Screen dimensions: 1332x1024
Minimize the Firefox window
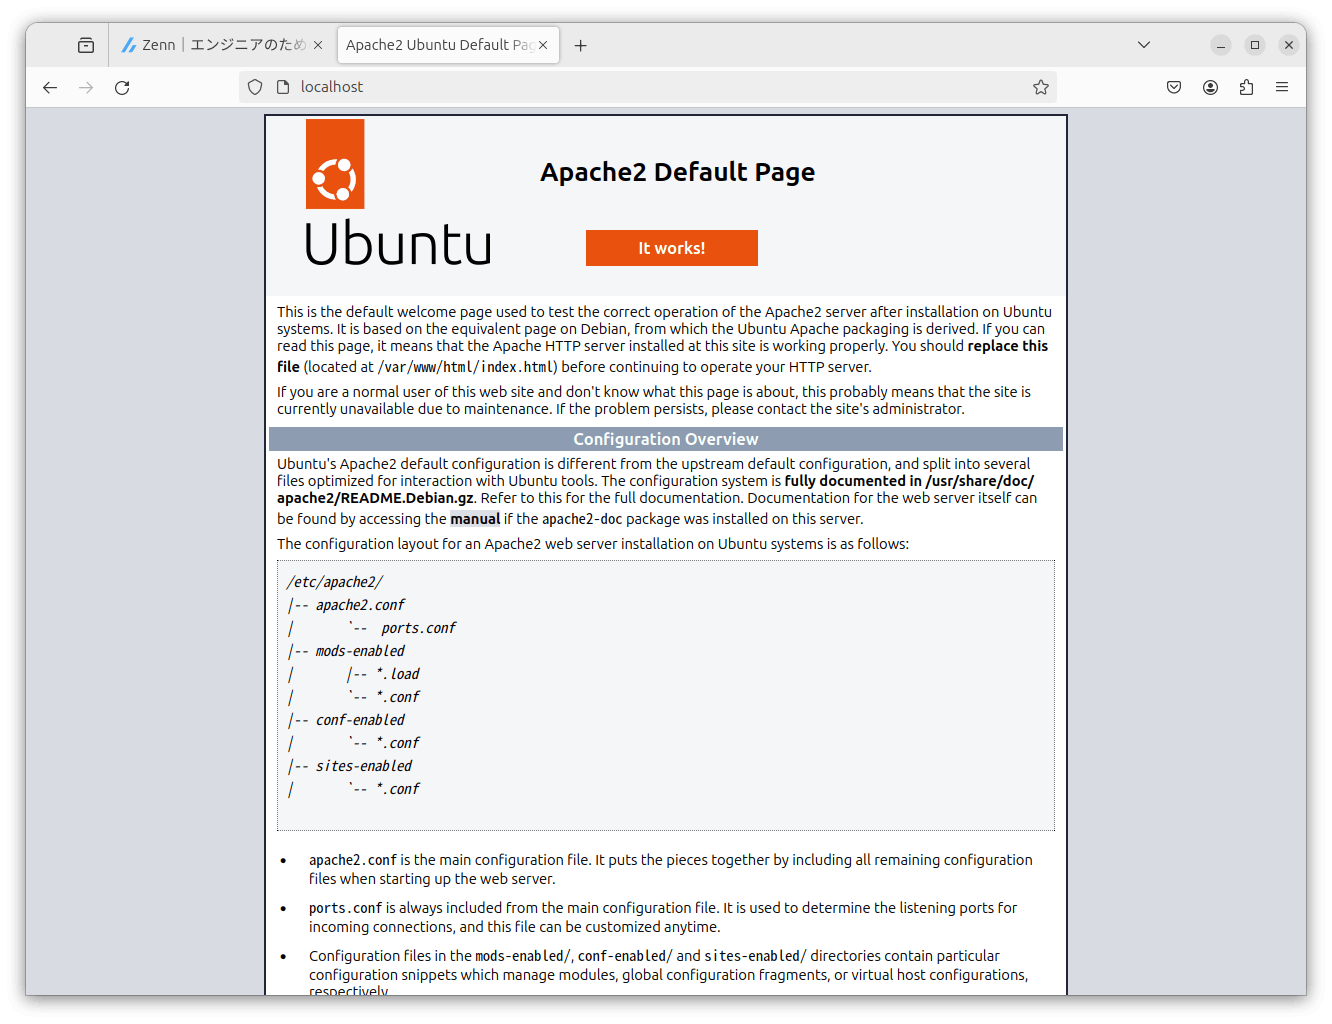1221,45
